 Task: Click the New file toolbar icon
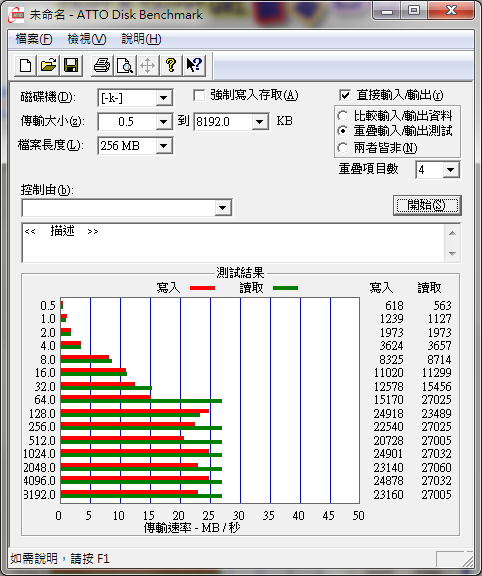point(25,65)
